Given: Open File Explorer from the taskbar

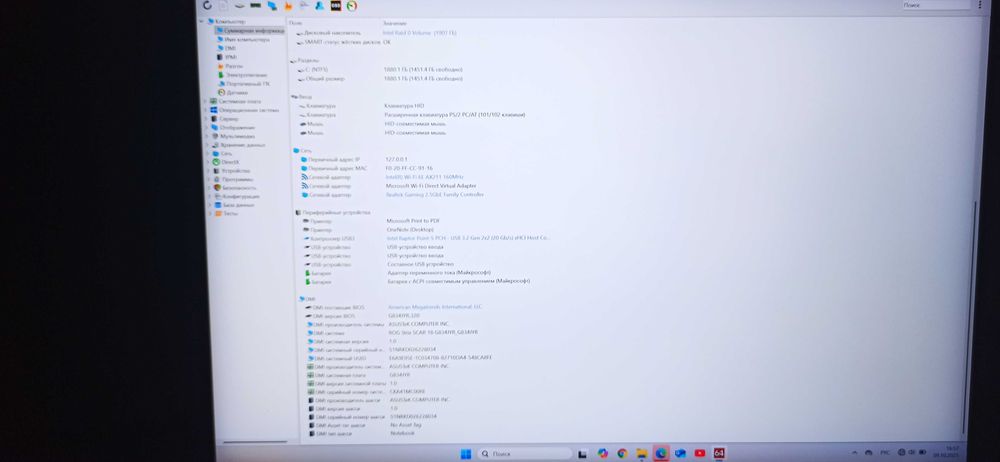Looking at the screenshot, I should [x=642, y=453].
